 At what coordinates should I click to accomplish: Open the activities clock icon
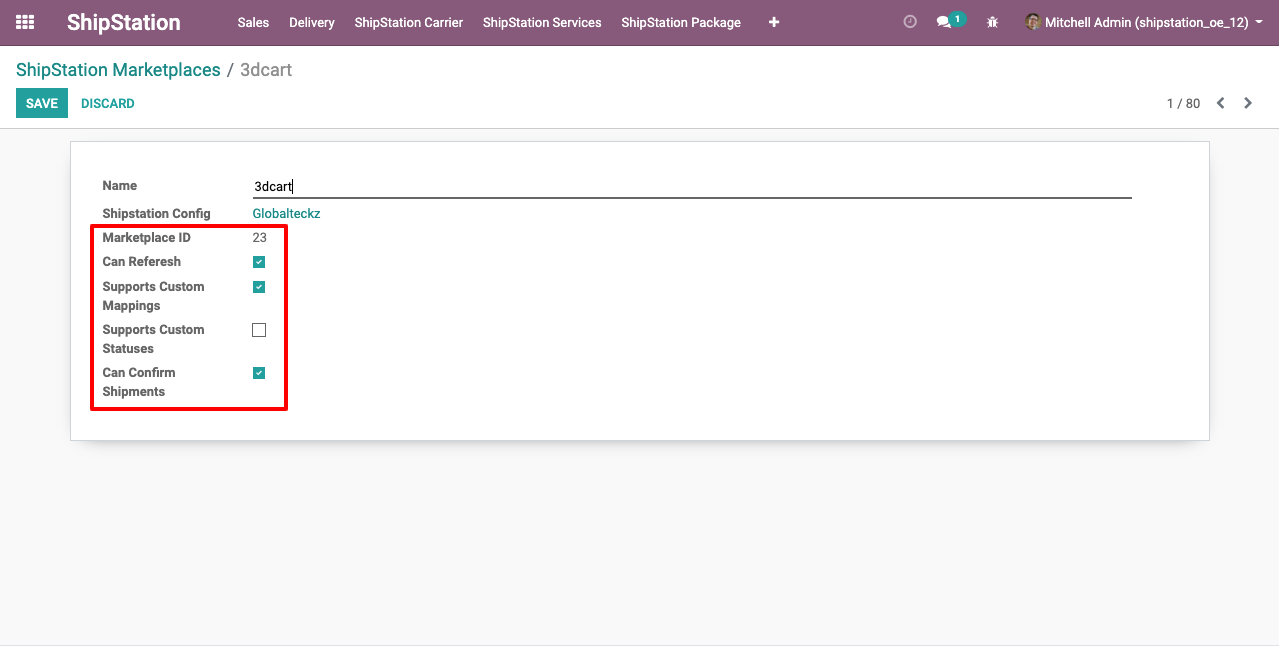click(910, 22)
